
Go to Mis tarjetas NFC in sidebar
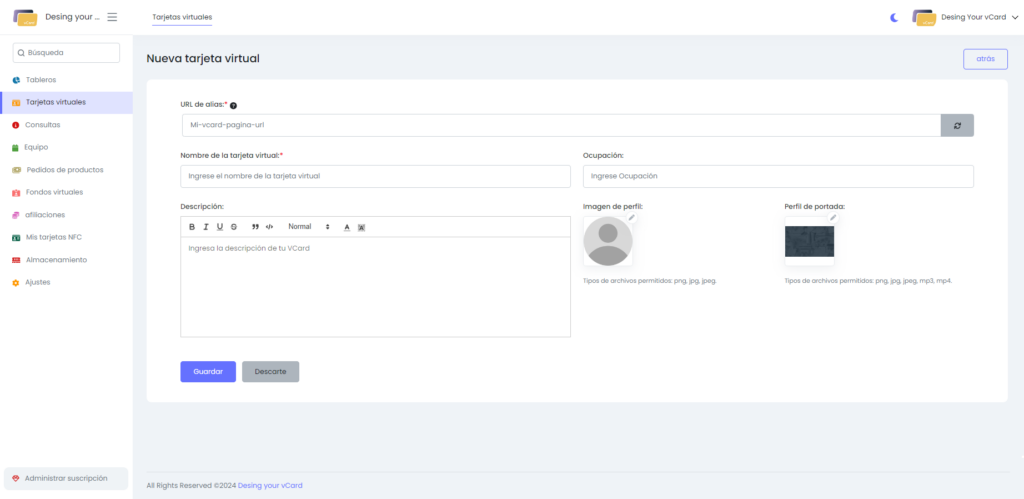coord(54,237)
